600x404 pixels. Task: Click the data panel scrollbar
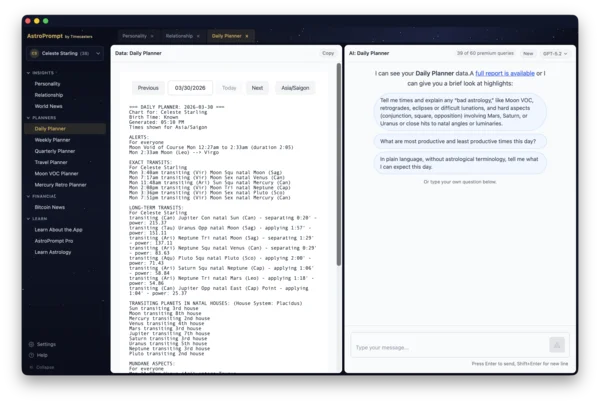tap(339, 165)
